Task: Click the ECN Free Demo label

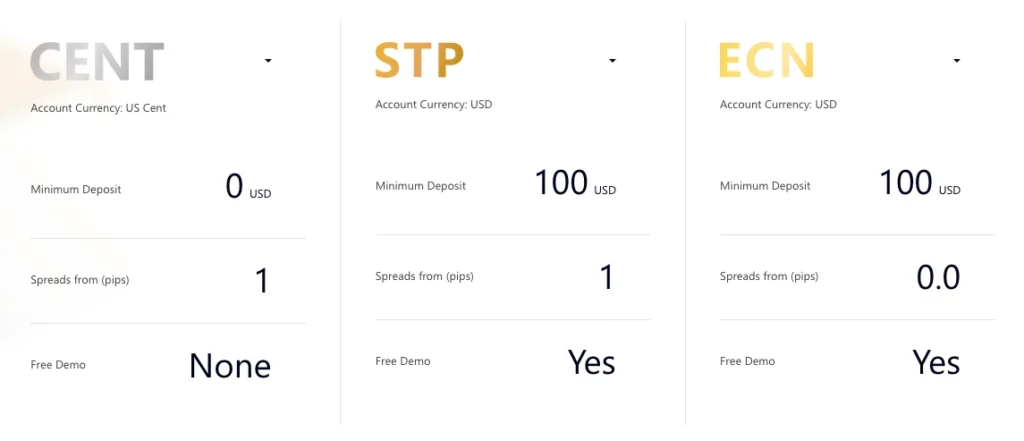Action: [748, 361]
